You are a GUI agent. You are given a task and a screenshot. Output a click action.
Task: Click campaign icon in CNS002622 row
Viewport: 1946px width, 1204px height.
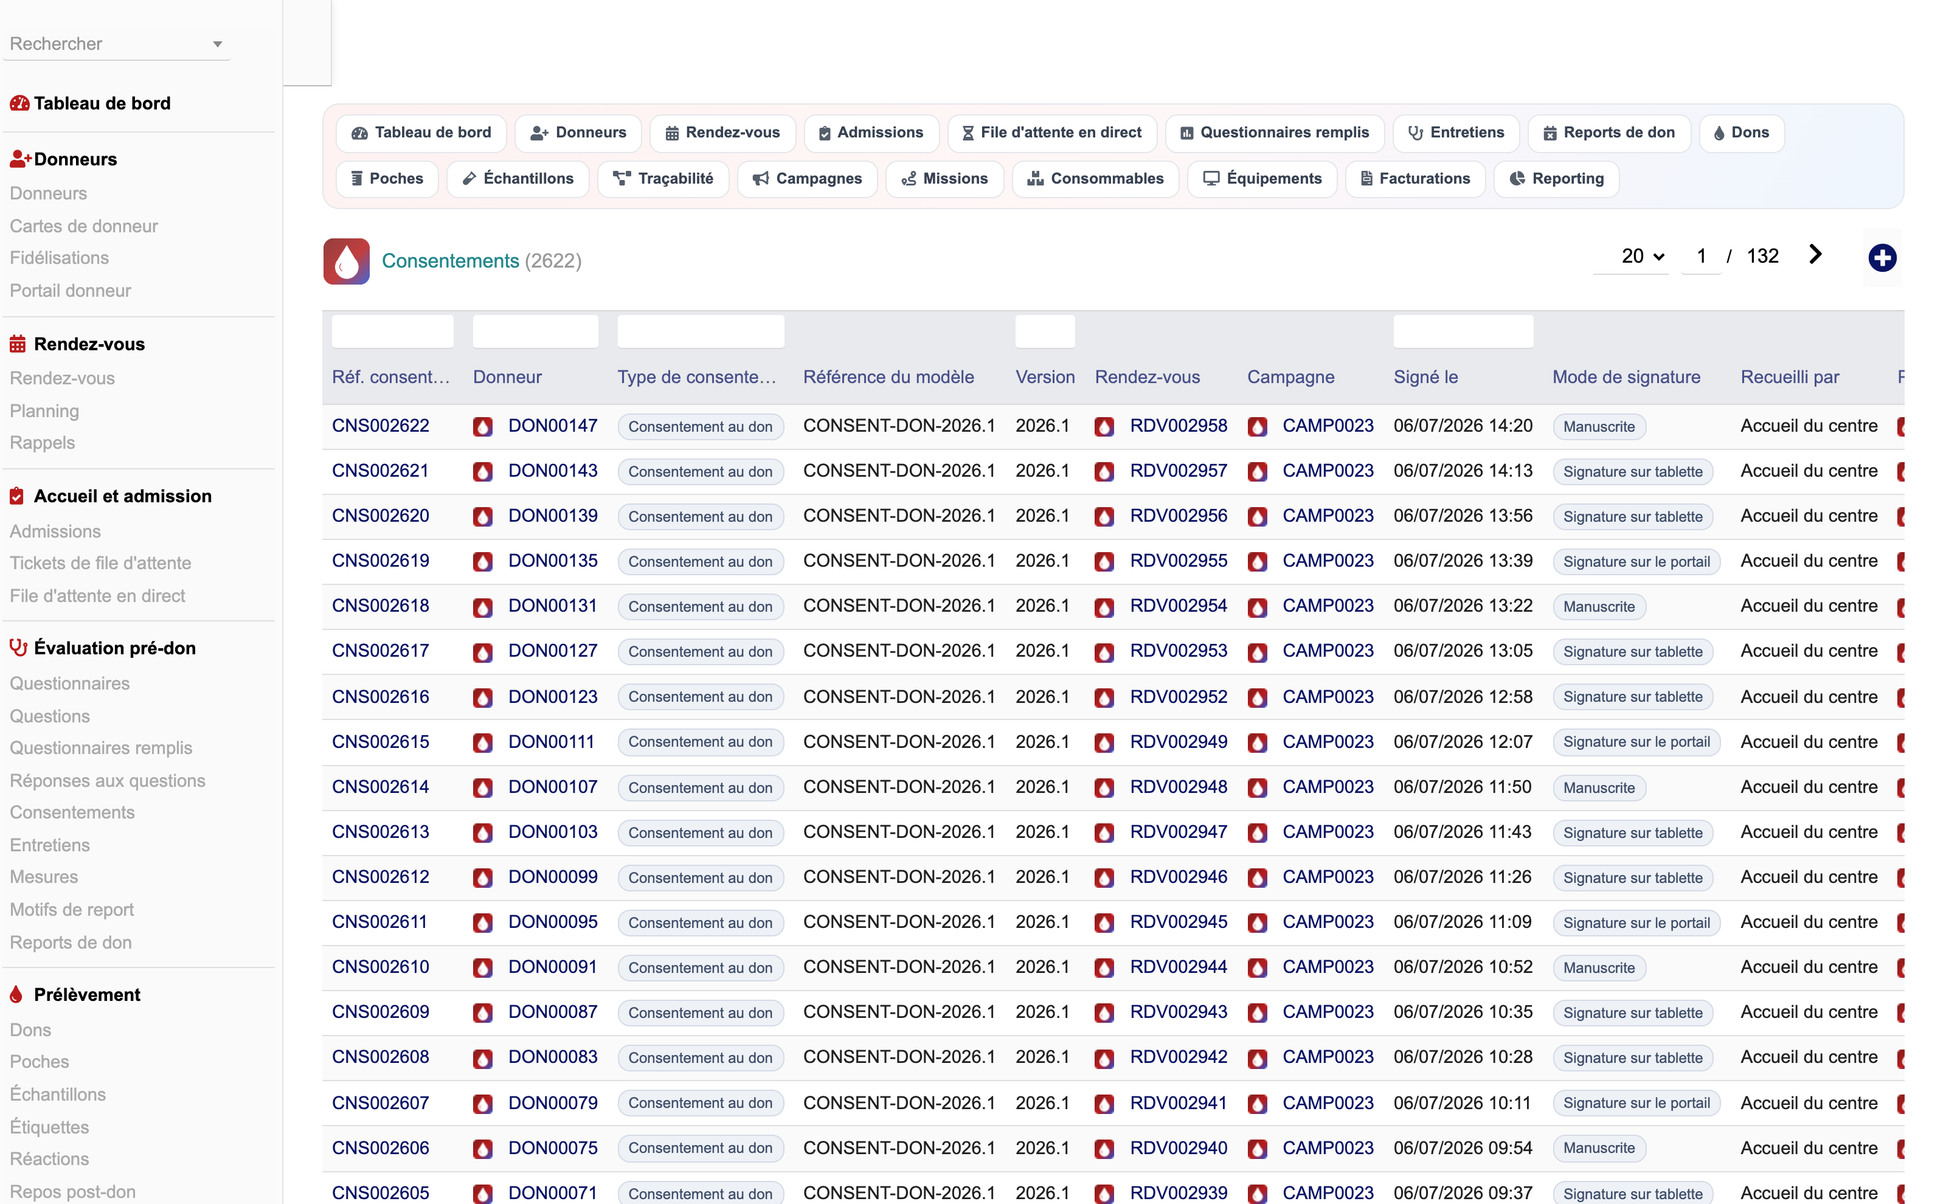[x=1258, y=427]
